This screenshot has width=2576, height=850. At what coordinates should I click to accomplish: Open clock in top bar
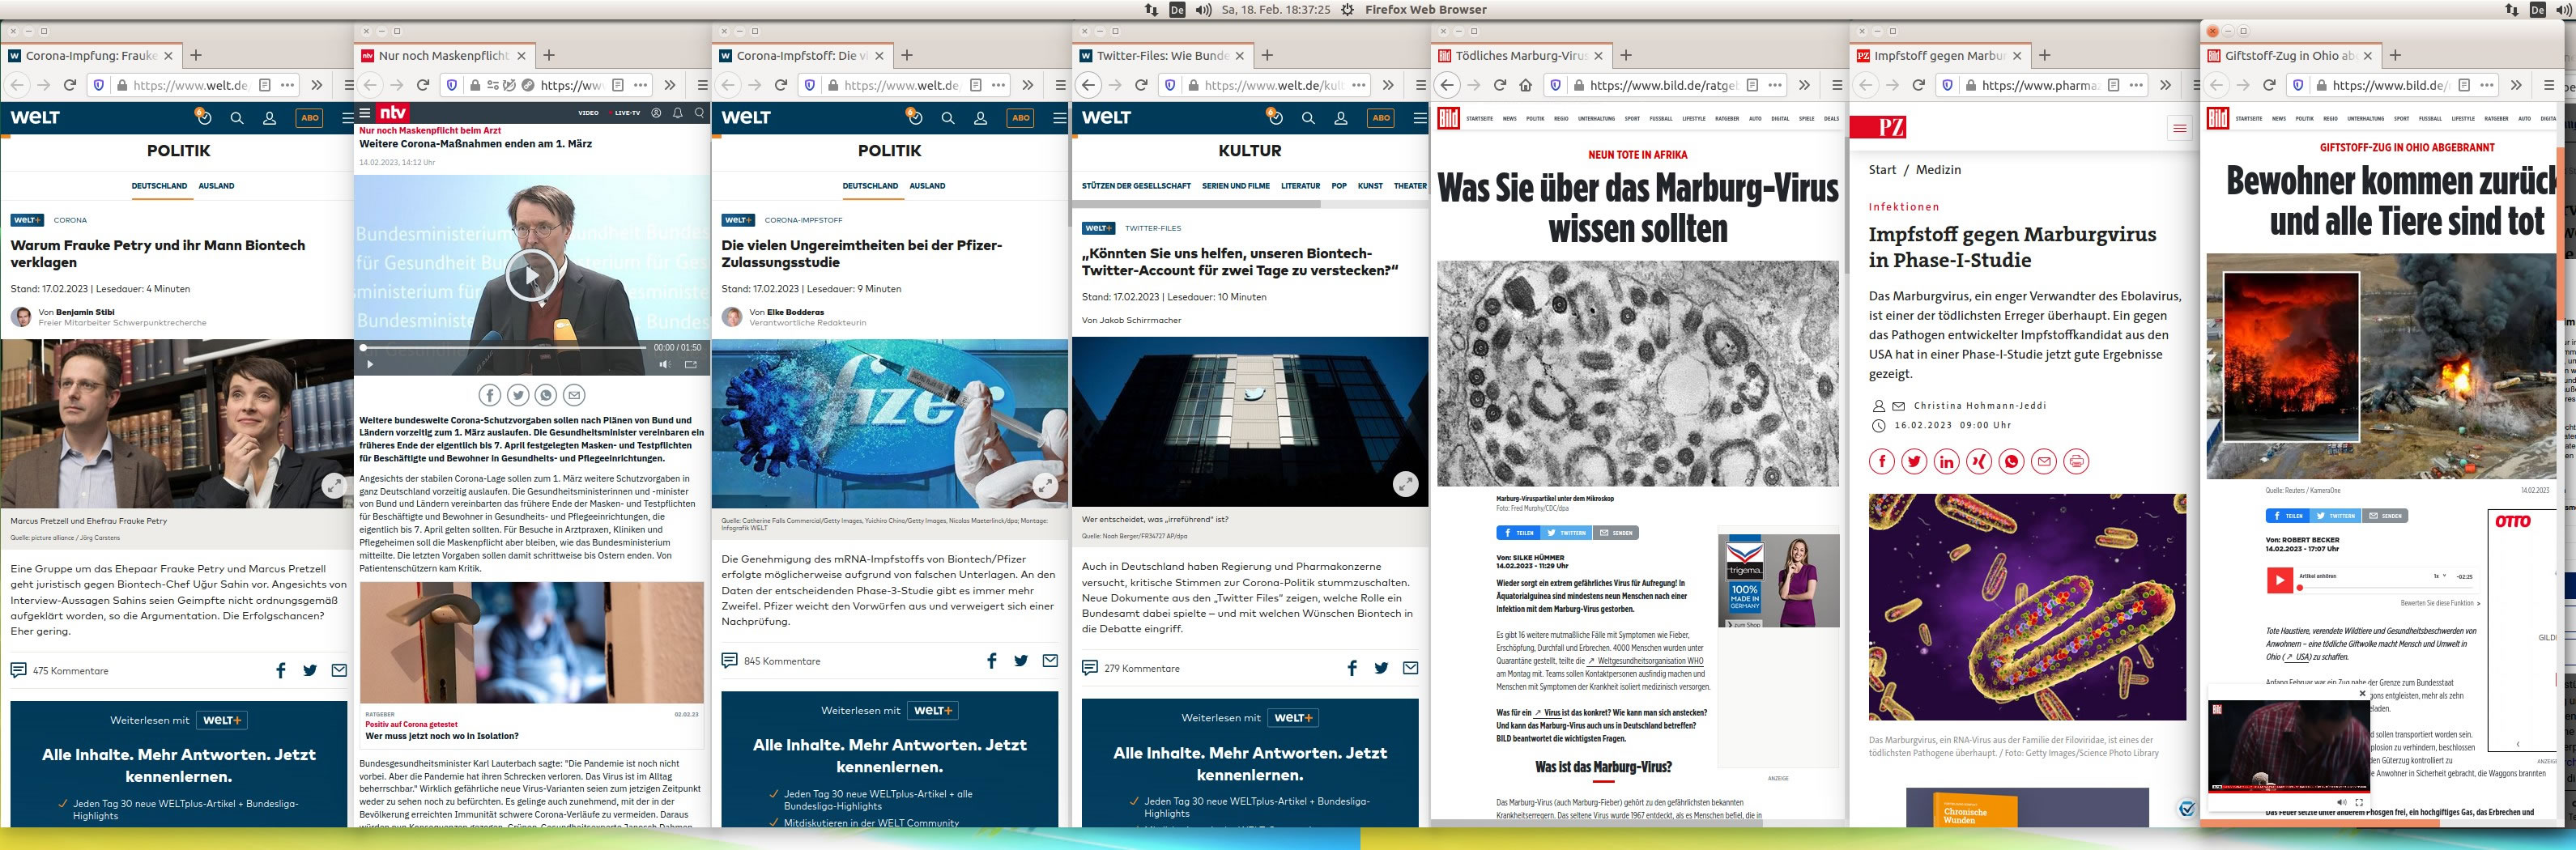[1275, 9]
